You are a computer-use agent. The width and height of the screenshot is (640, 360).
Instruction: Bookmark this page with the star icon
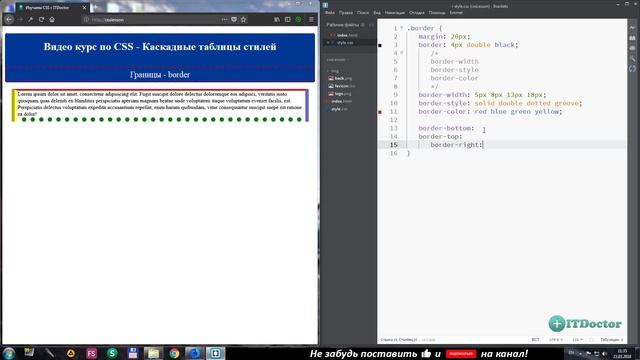[243, 19]
